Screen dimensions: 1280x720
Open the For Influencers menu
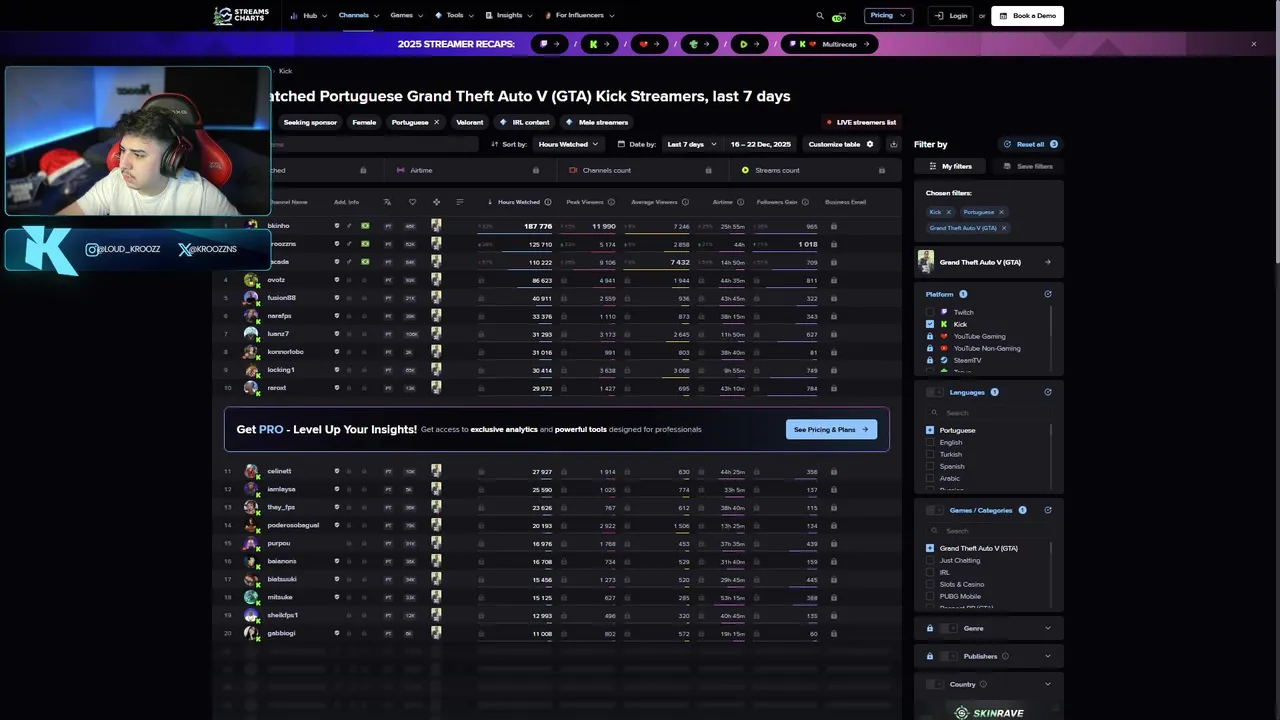(580, 16)
